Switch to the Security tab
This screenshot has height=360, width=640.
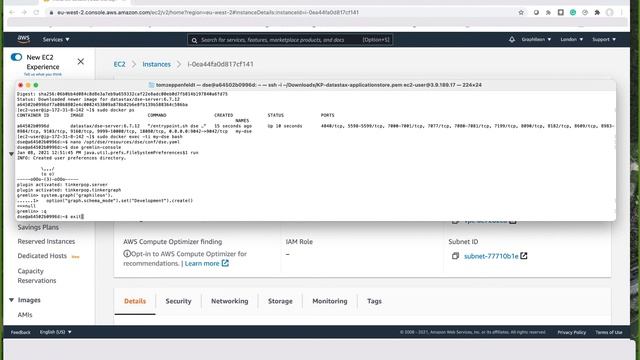(x=178, y=301)
